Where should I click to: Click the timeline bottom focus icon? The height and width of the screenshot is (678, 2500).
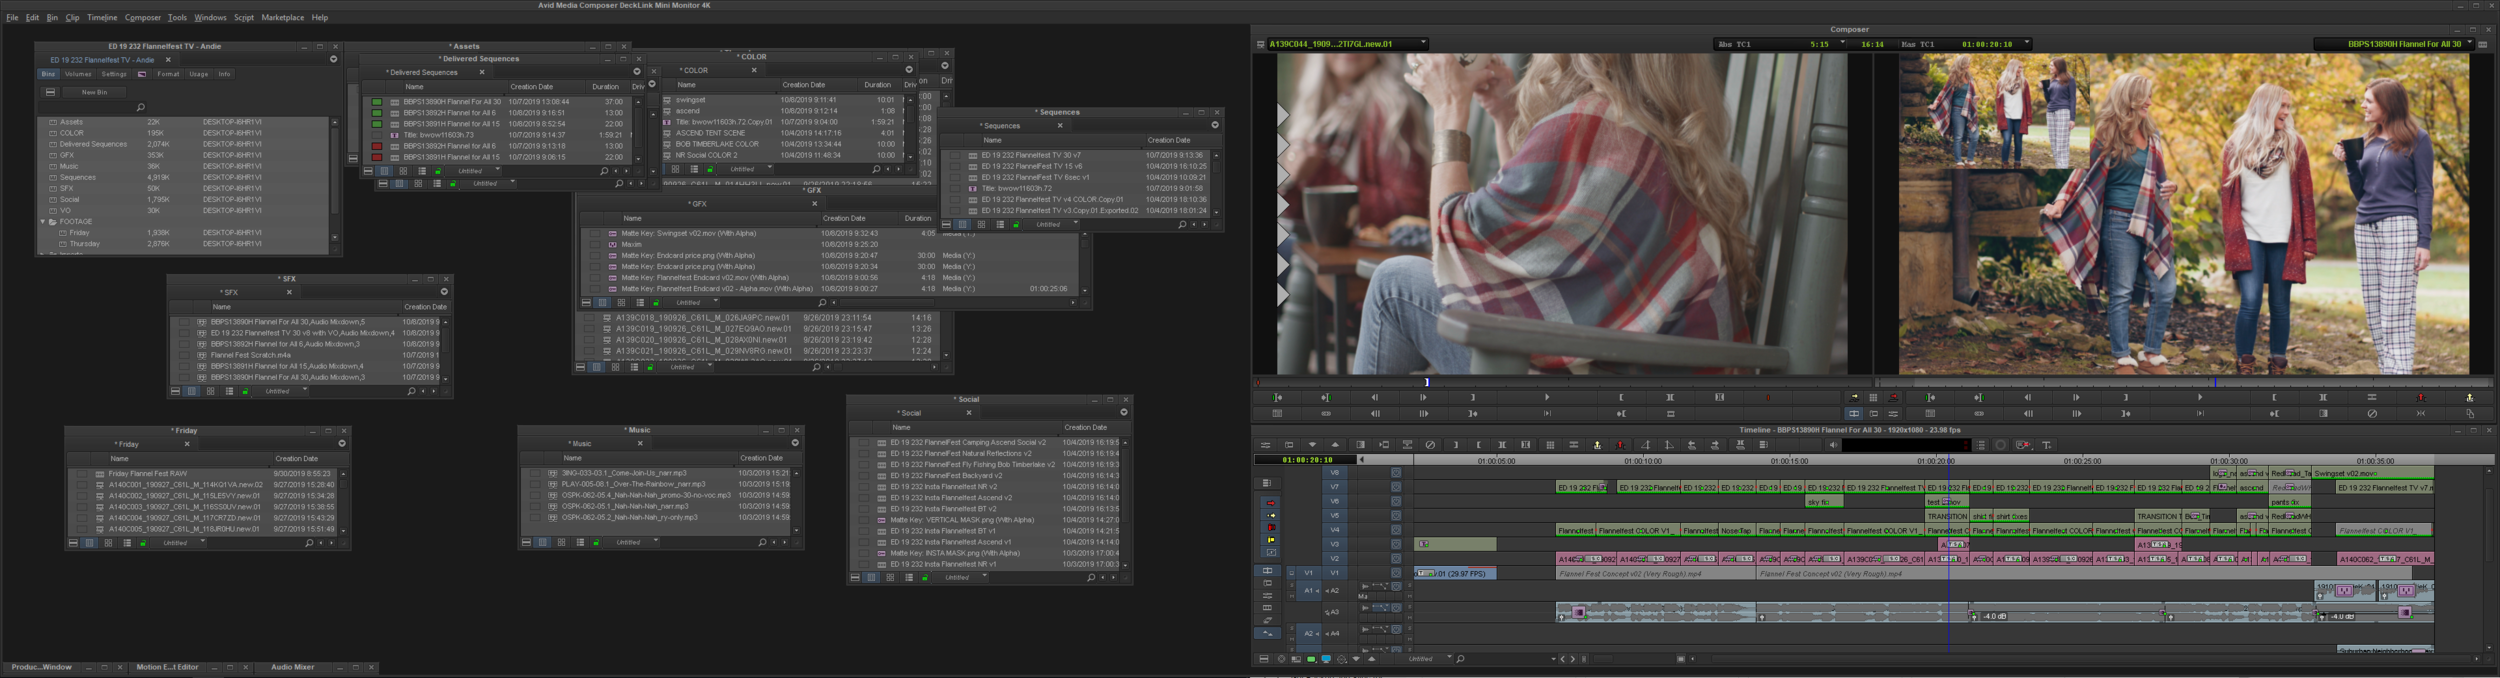[1281, 659]
